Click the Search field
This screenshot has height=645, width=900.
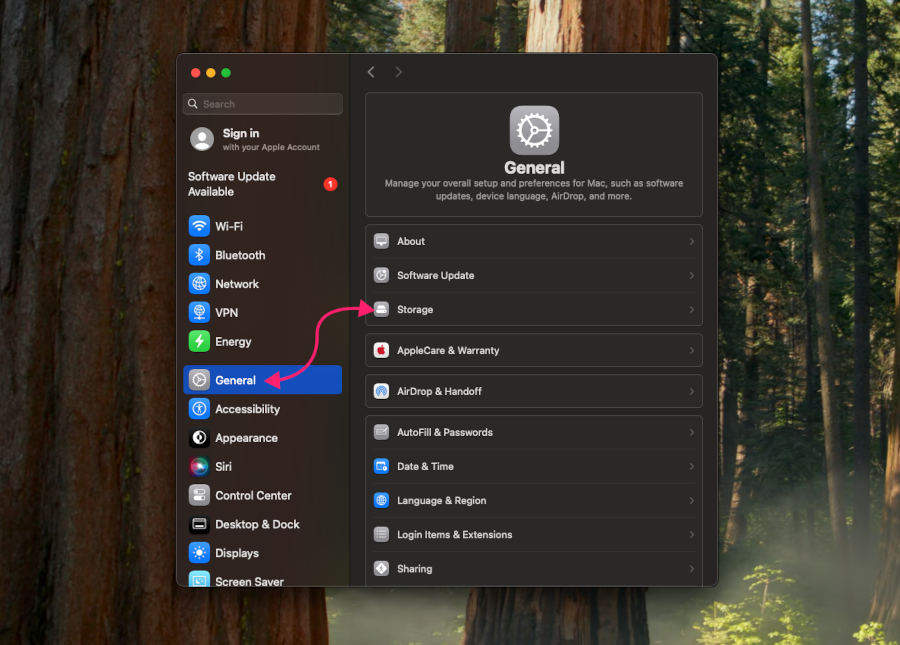click(262, 104)
